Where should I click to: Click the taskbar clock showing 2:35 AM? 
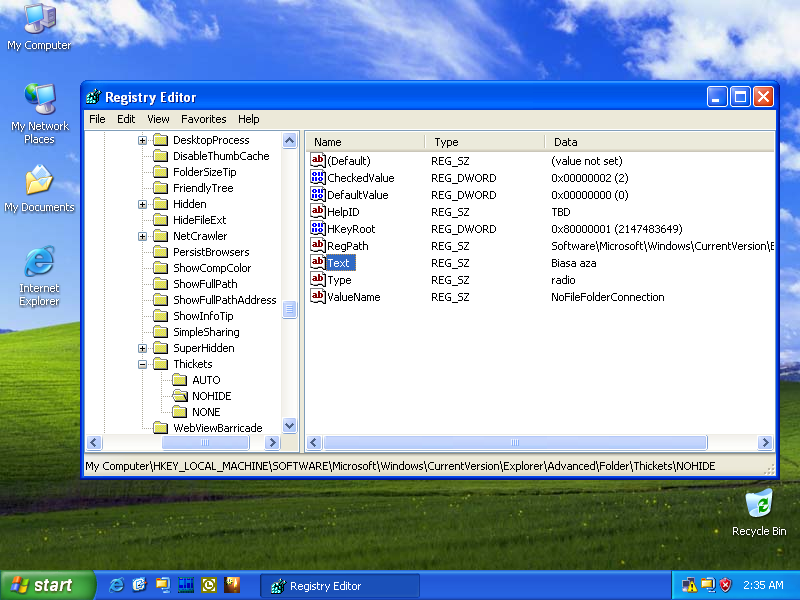pyautogui.click(x=763, y=585)
